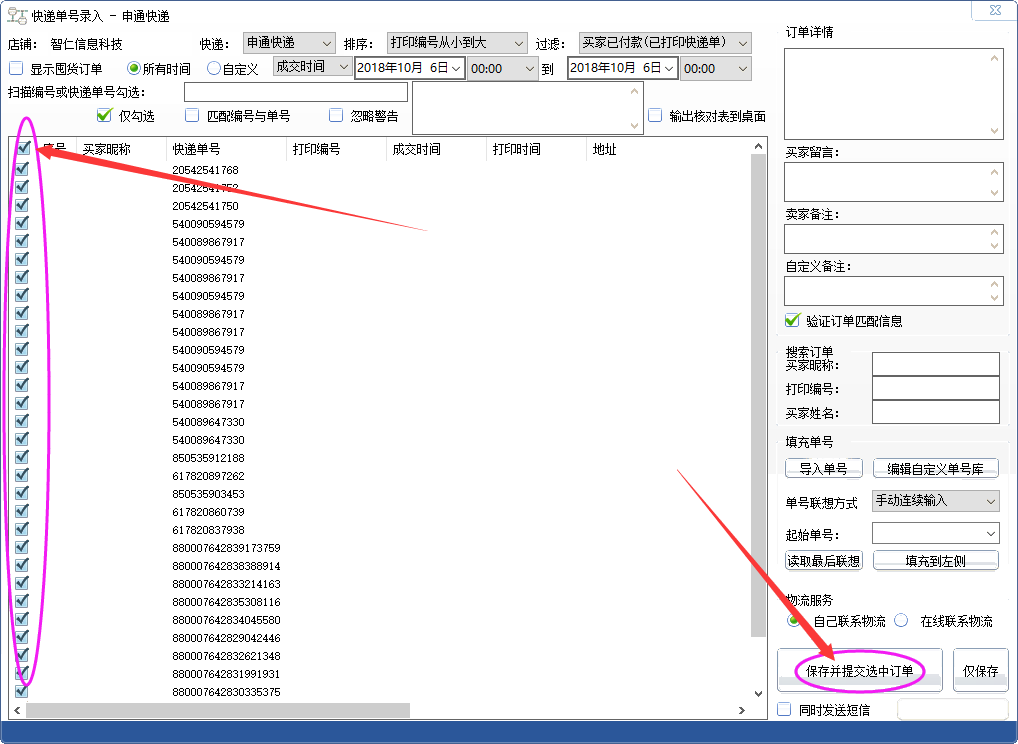The height and width of the screenshot is (744, 1018).
Task: Open the 快递 courier dropdown
Action: click(289, 43)
